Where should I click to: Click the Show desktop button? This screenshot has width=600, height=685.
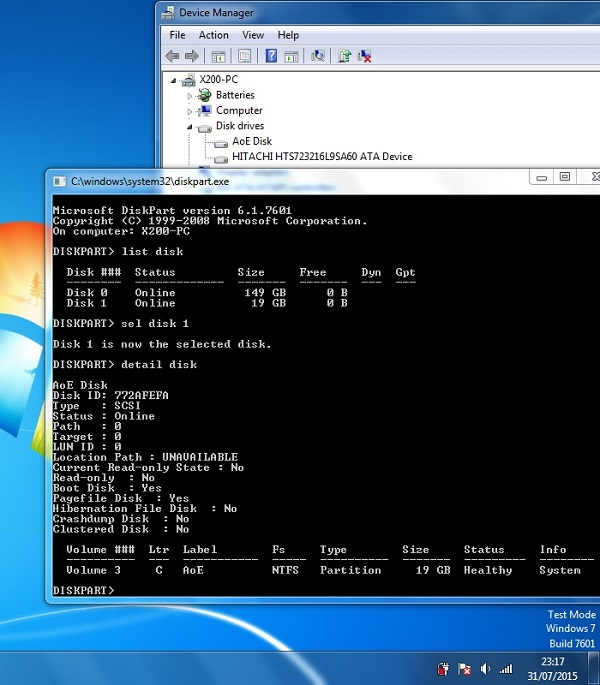(x=593, y=668)
